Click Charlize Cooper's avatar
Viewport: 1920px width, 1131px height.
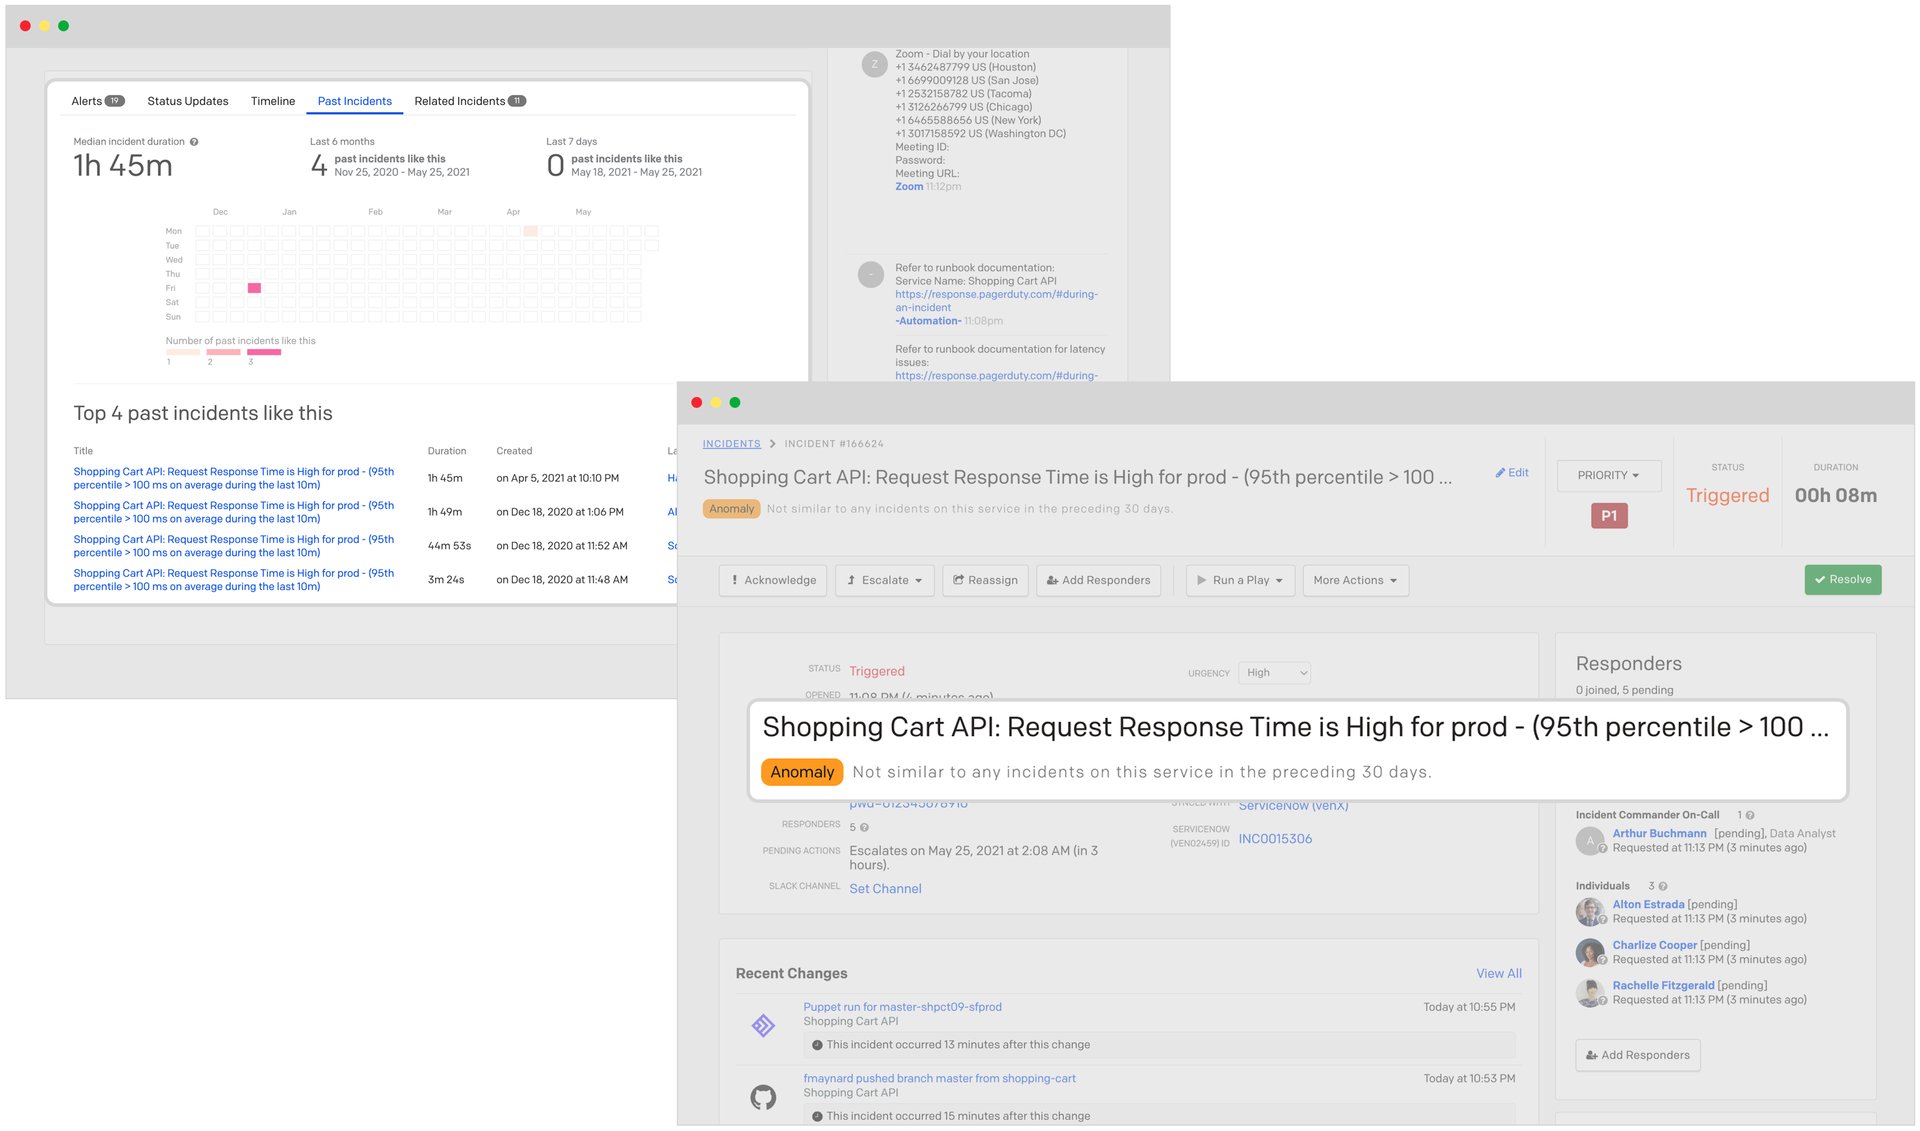pos(1590,953)
